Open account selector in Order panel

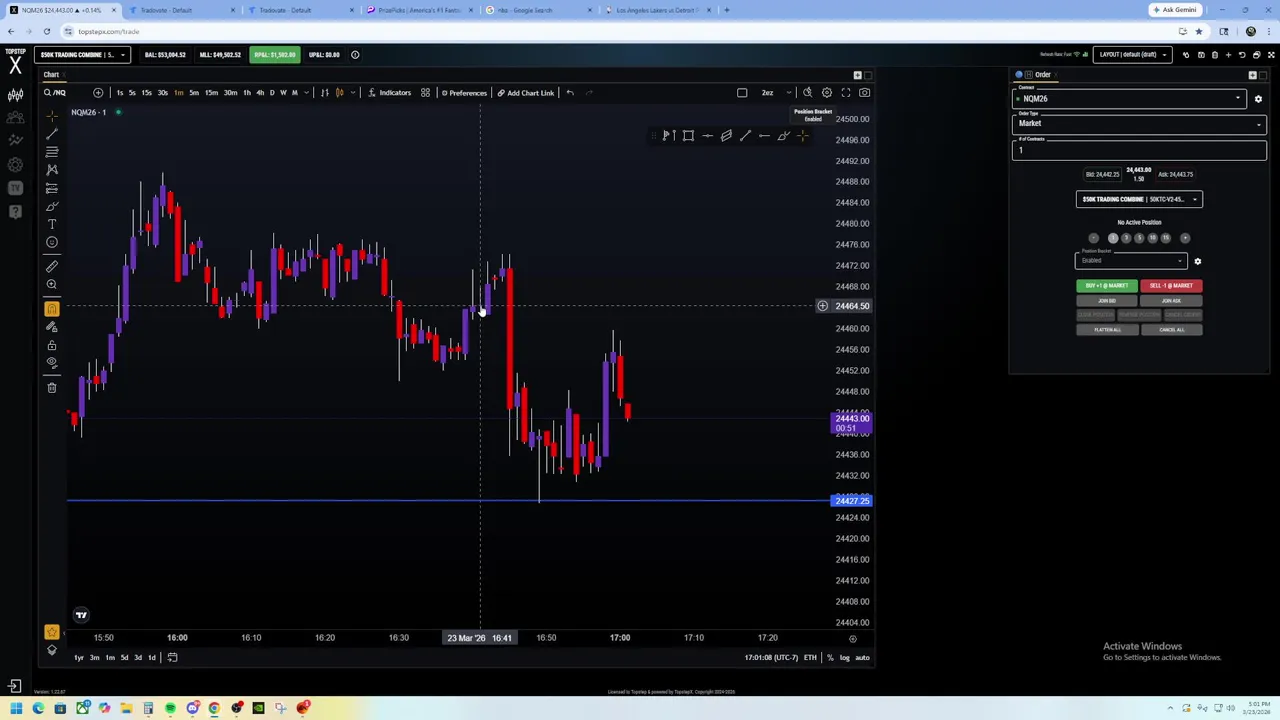(1139, 199)
